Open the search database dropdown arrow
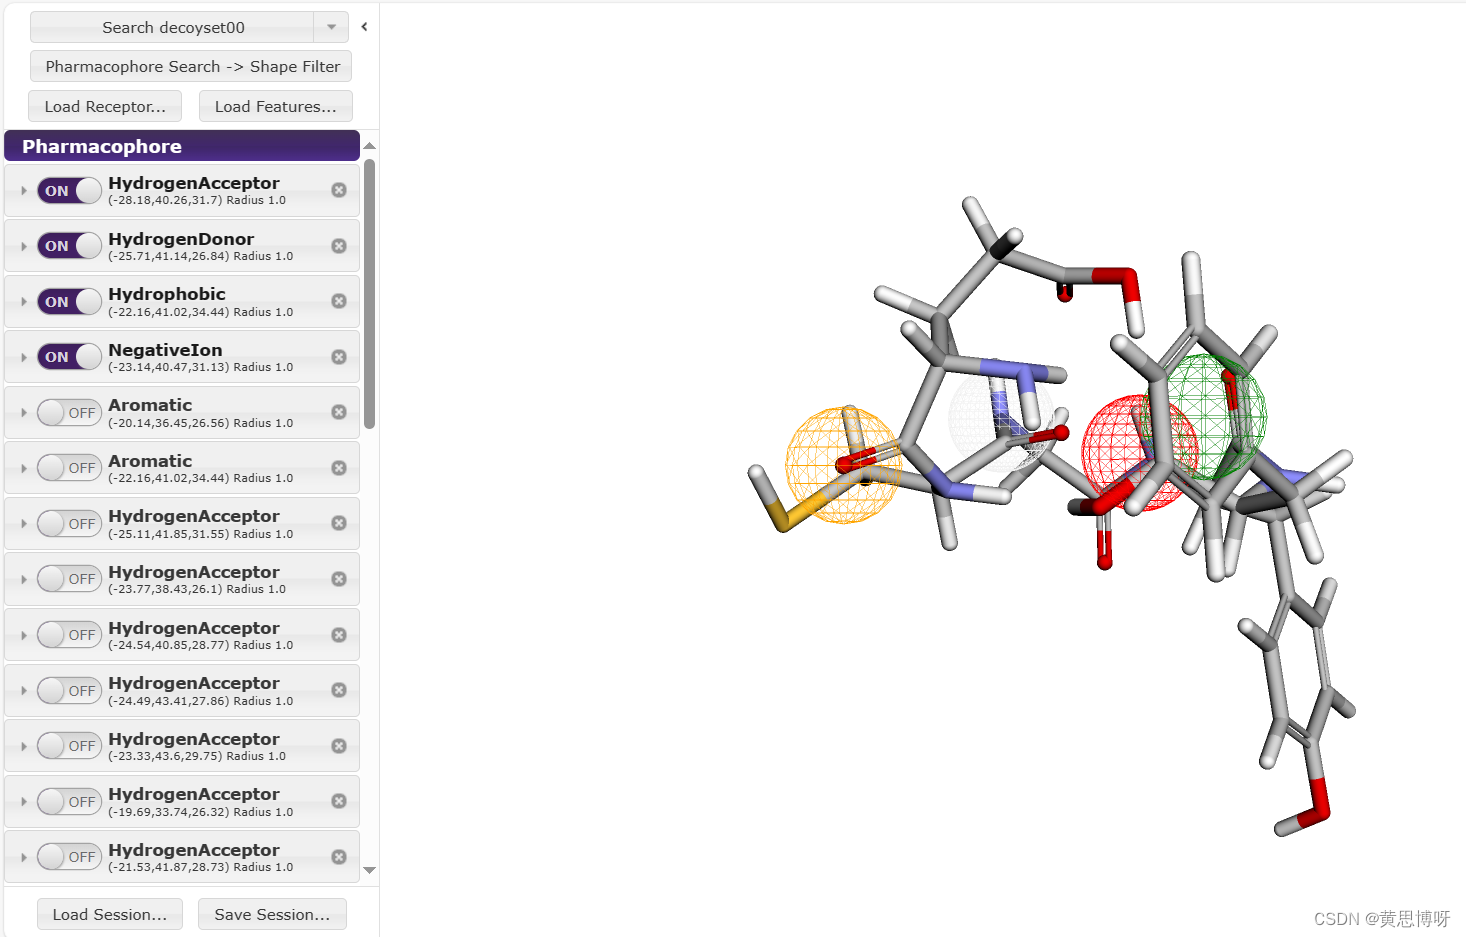This screenshot has width=1466, height=937. point(331,27)
